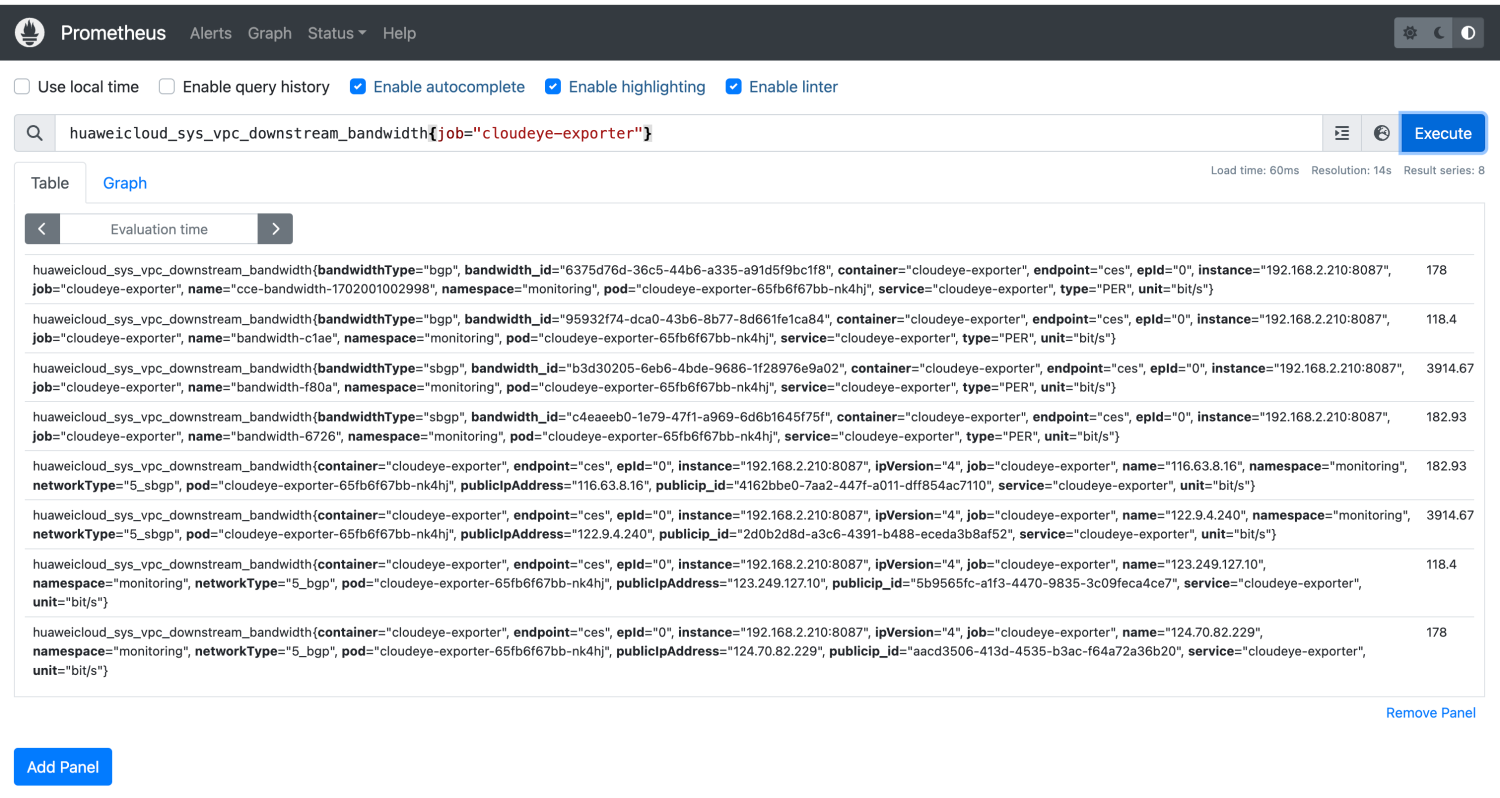Run the query with Execute
Image resolution: width=1500 pixels, height=798 pixels.
[x=1443, y=133]
